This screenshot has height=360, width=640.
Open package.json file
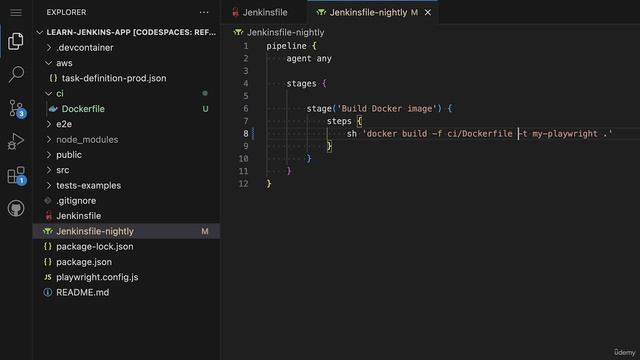84,262
